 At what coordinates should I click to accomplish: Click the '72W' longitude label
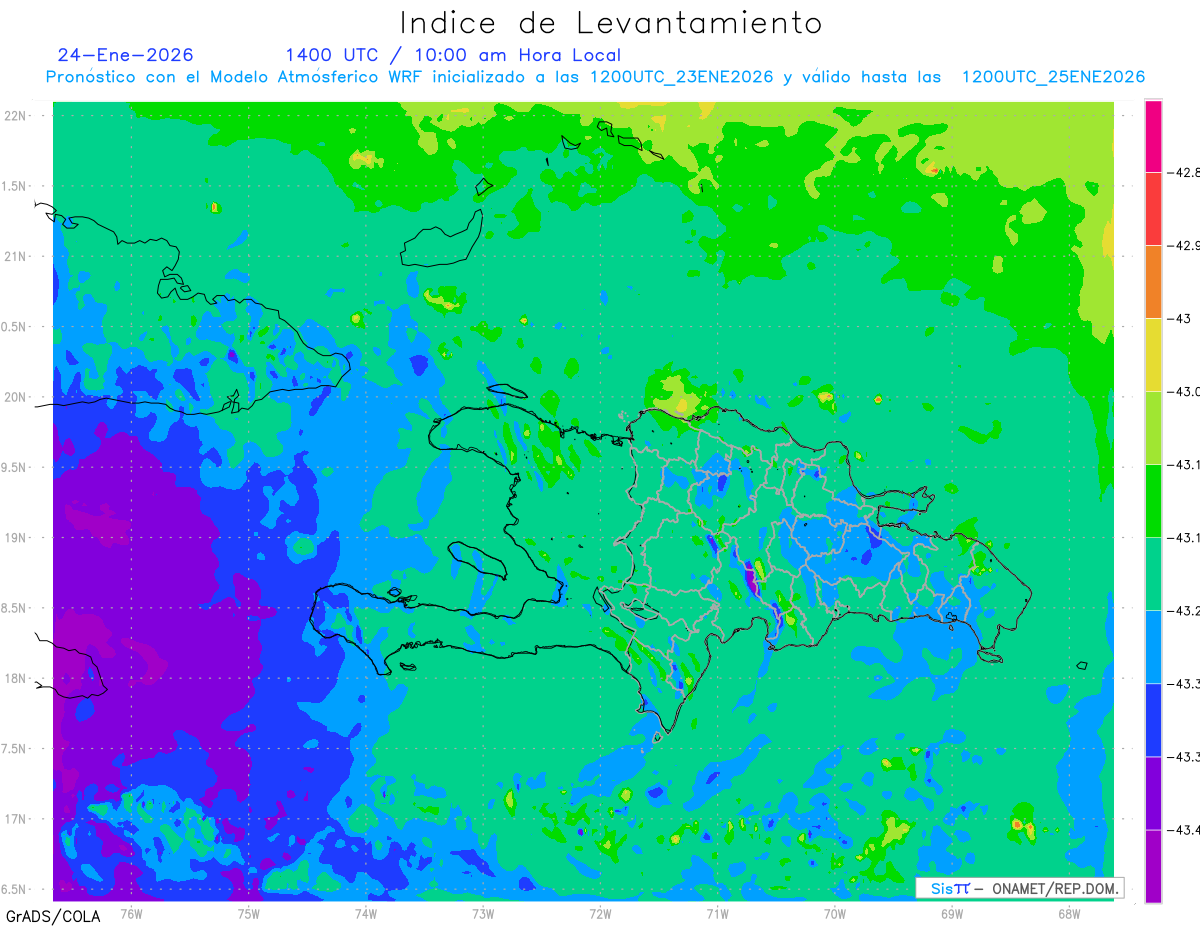click(x=600, y=913)
